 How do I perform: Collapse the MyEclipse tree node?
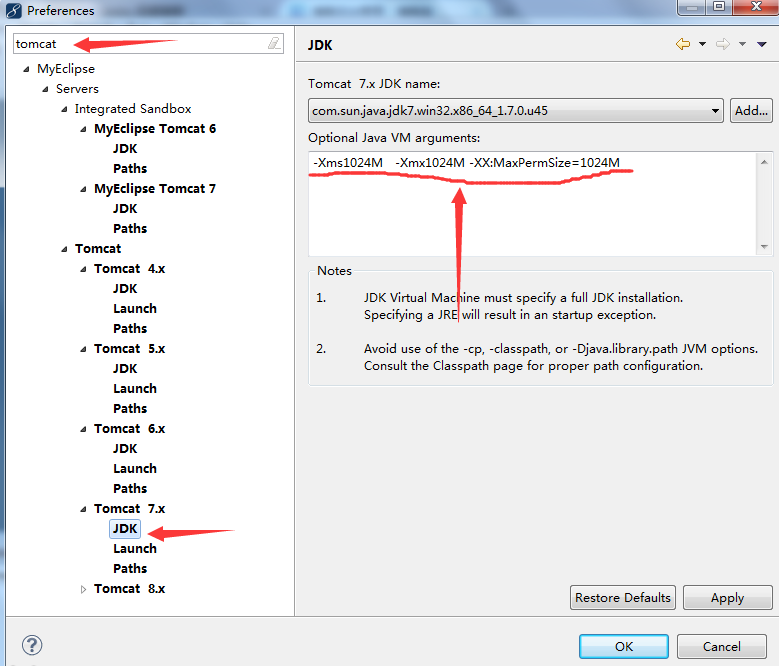pos(26,69)
